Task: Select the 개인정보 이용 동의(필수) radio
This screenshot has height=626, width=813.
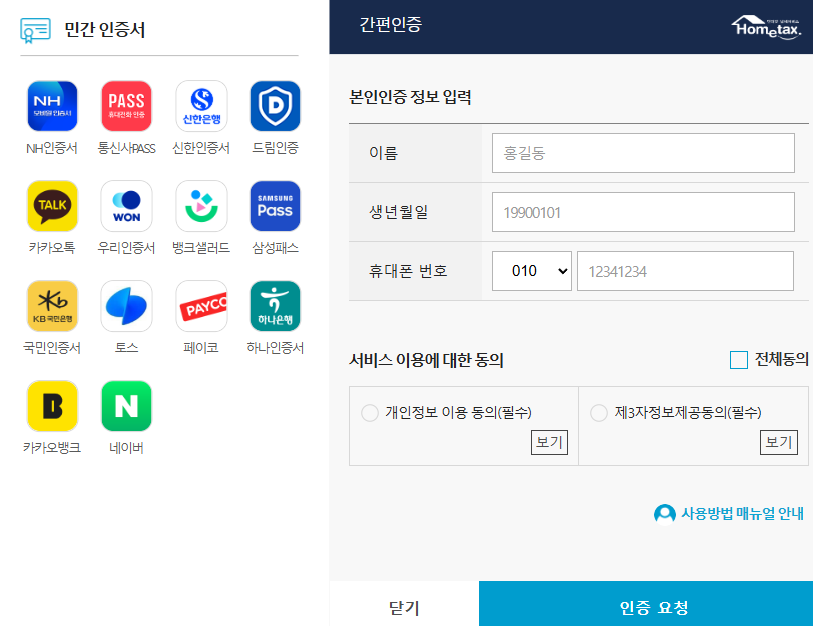Action: click(370, 413)
